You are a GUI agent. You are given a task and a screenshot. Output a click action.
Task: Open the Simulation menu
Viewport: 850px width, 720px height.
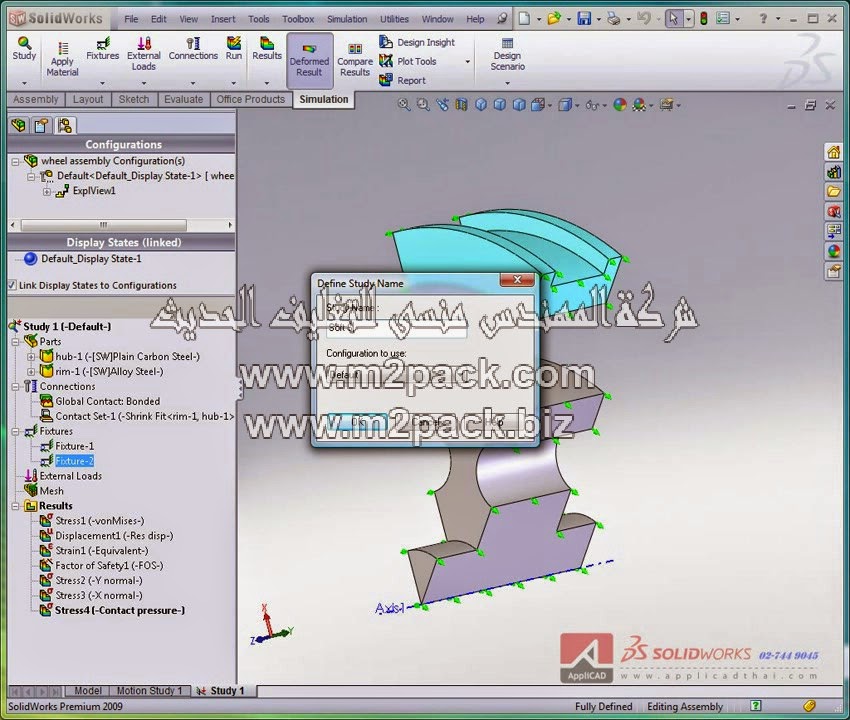click(347, 19)
